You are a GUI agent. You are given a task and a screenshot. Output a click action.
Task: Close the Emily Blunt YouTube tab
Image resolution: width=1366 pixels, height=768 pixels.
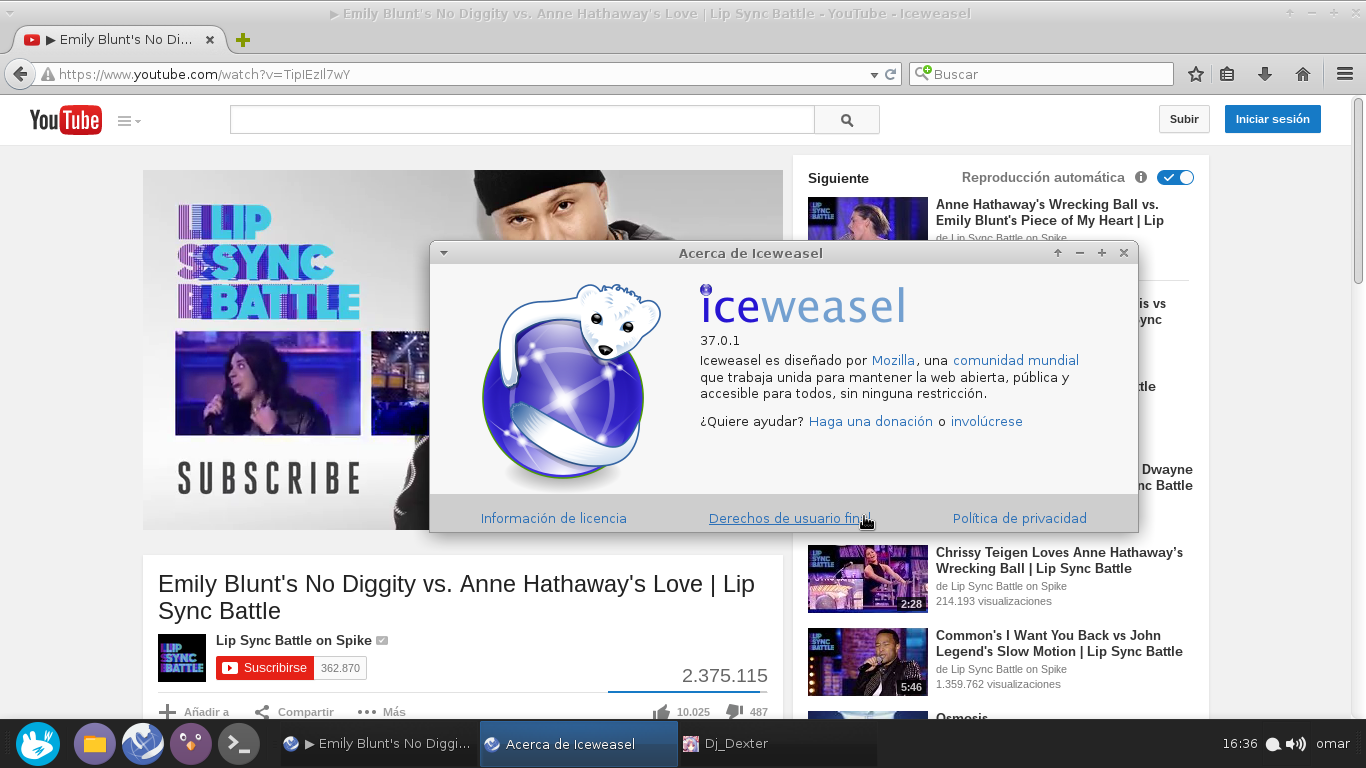(210, 40)
